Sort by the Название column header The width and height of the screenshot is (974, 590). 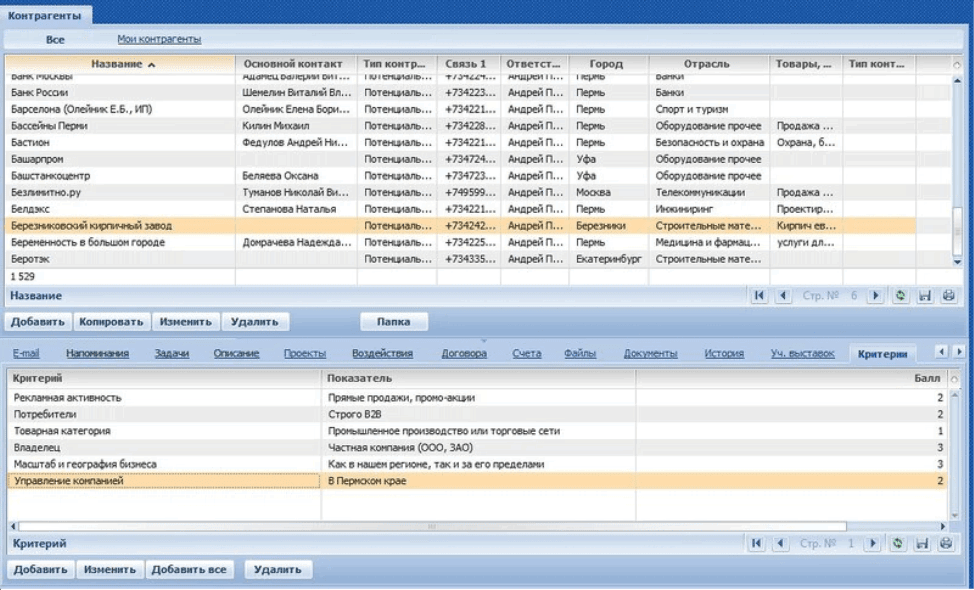point(123,64)
